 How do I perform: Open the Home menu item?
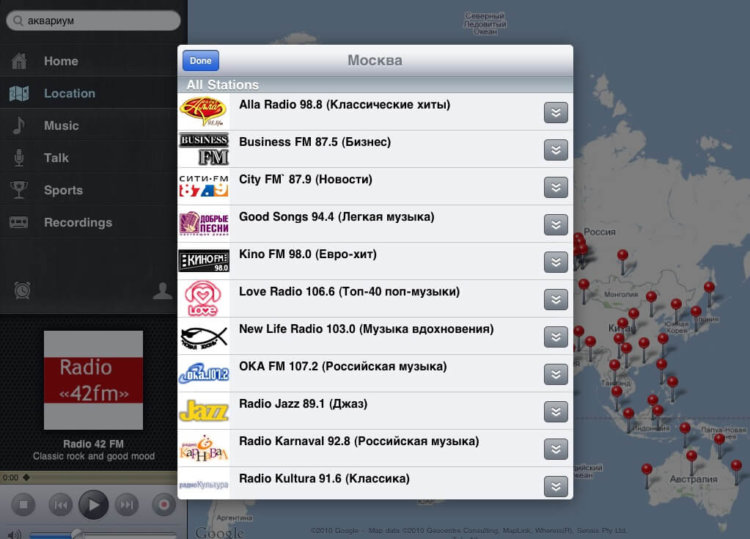pos(94,61)
